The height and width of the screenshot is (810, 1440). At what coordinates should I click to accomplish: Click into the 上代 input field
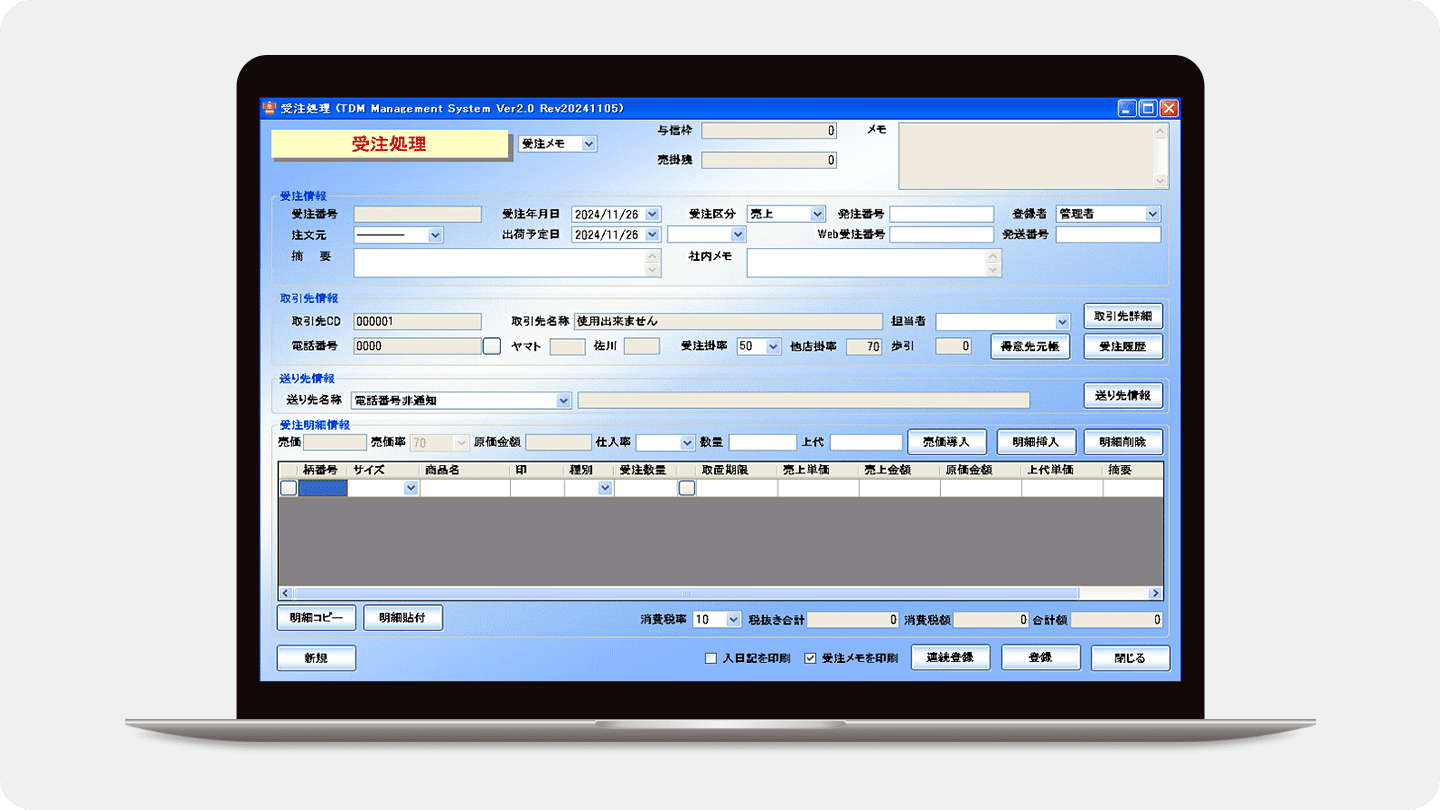[866, 442]
